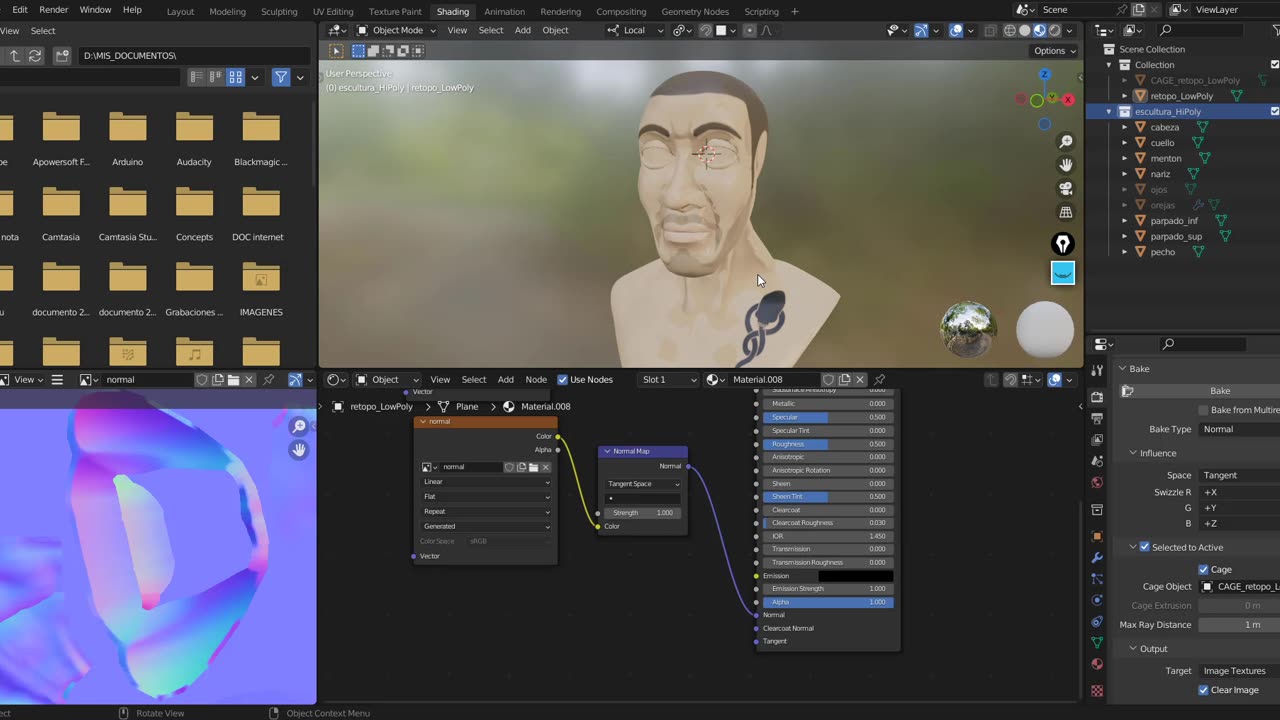Select solid viewport shading mode
This screenshot has height=720, width=1280.
coord(1025,30)
